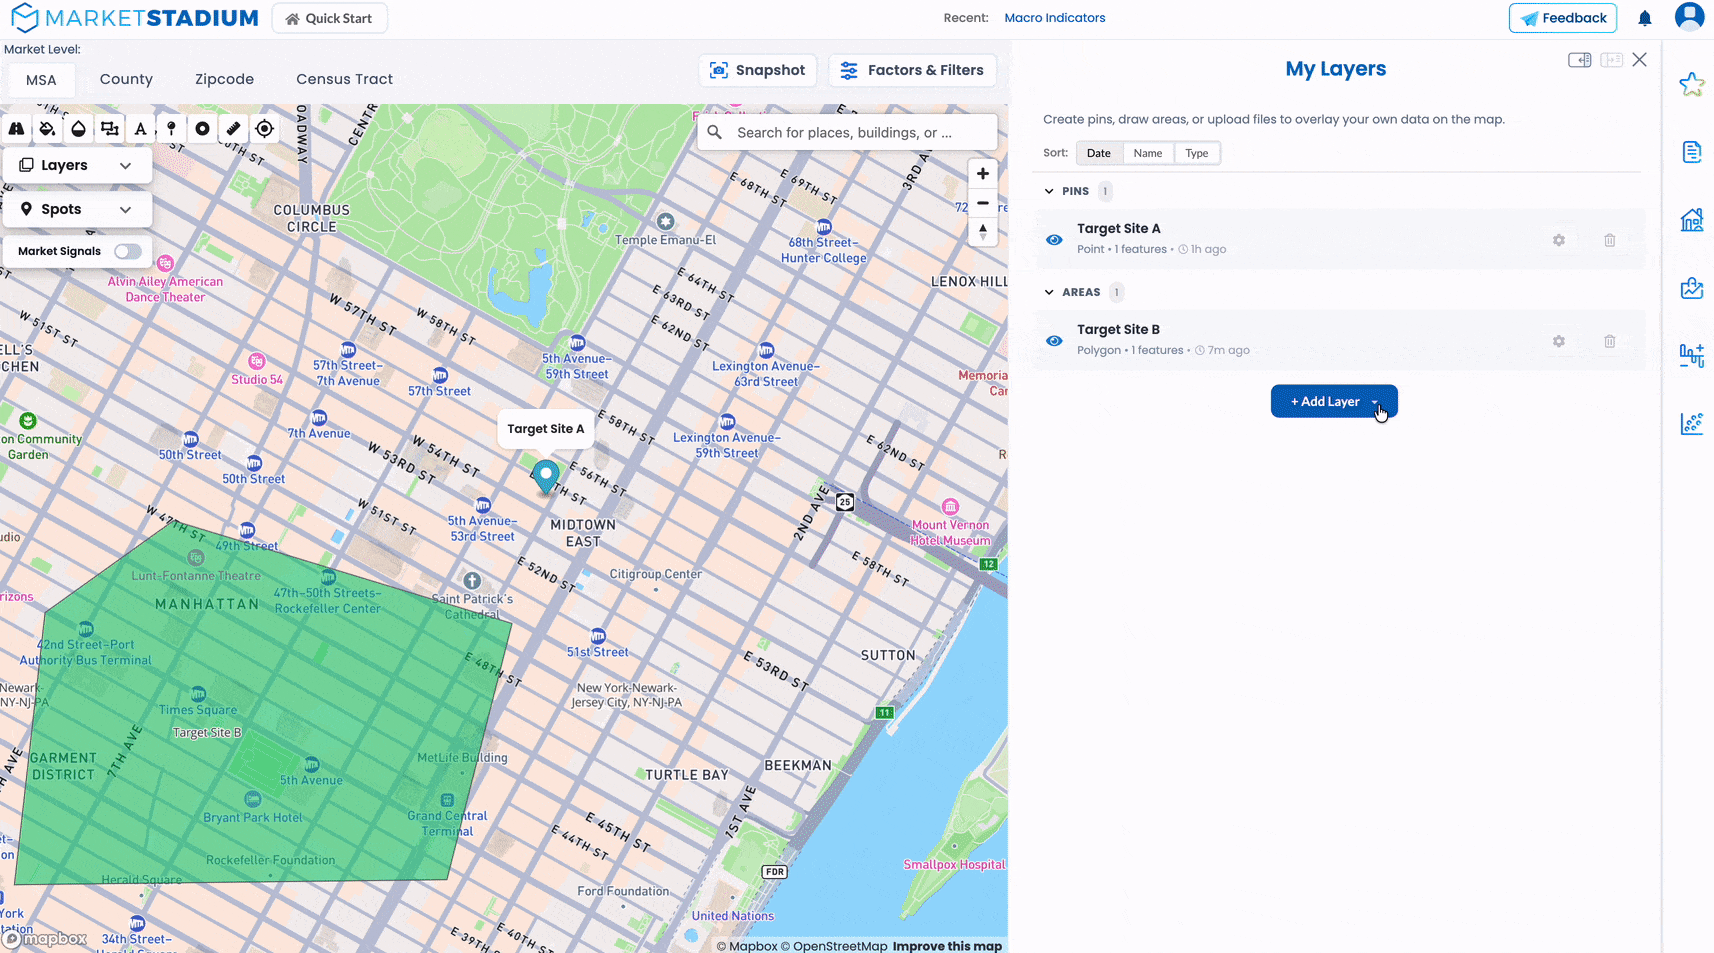Toggle the Market Signals switch
Viewport: 1714px width, 953px height.
pyautogui.click(x=127, y=251)
